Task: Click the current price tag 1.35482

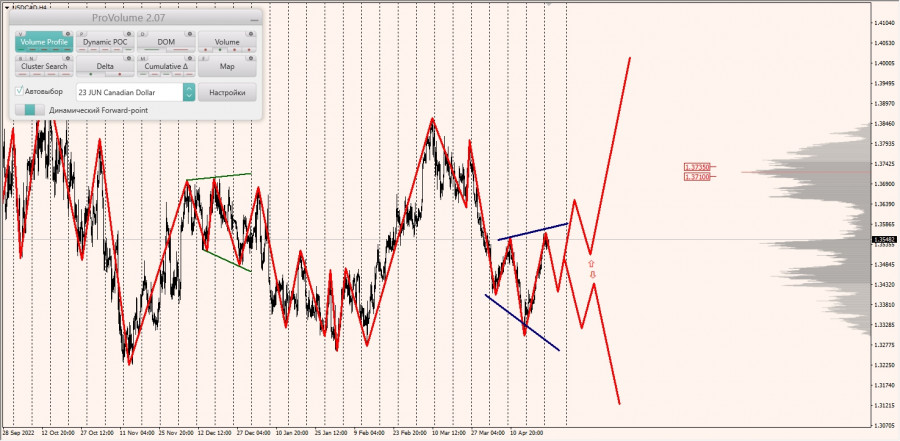Action: [x=885, y=239]
